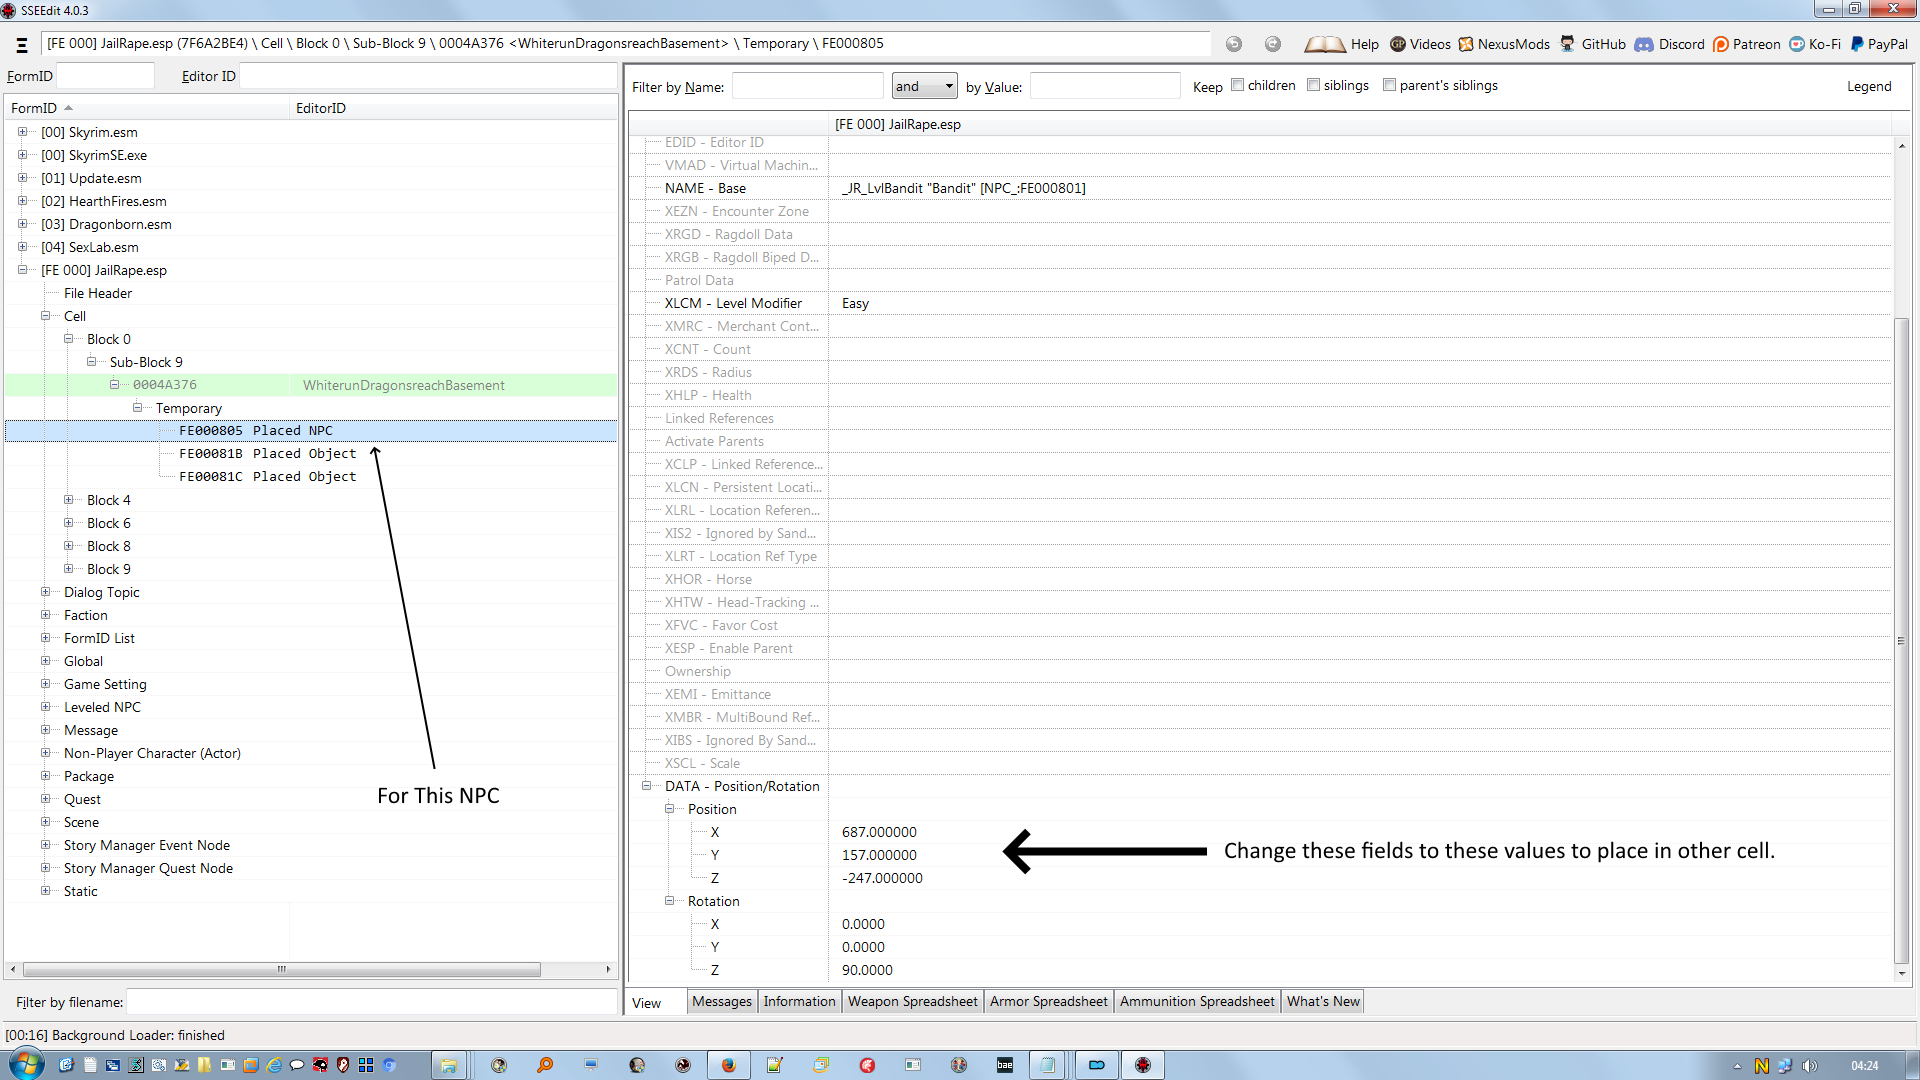Collapse the DATA - Position/Rotation section
Image resolution: width=1920 pixels, height=1080 pixels.
click(646, 786)
